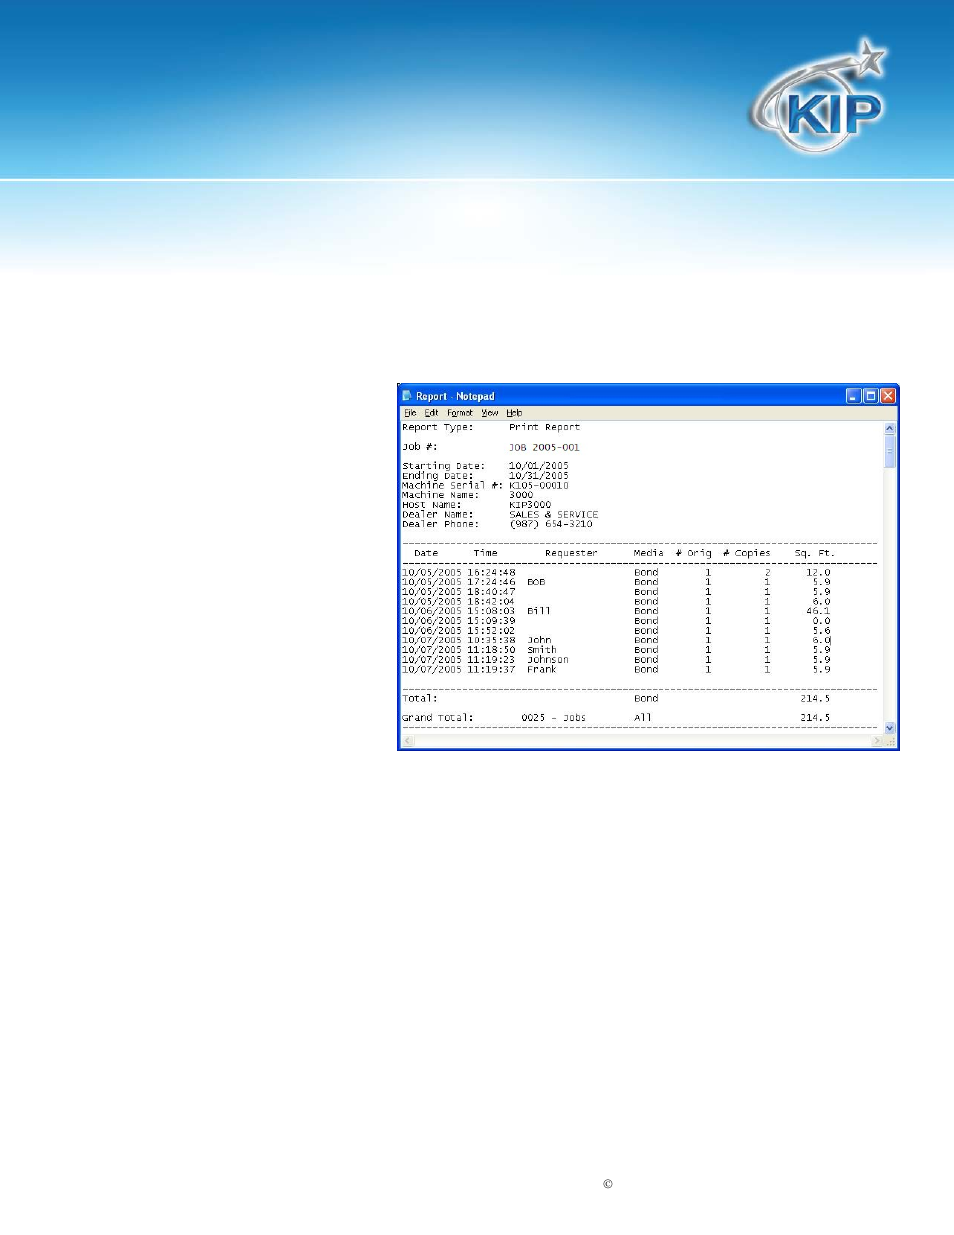Click the '46.1' square feet value

(818, 611)
